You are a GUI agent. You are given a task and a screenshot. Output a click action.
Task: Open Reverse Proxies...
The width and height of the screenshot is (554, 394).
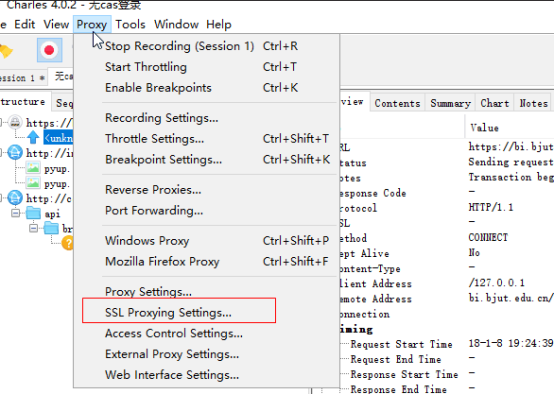point(206,190)
